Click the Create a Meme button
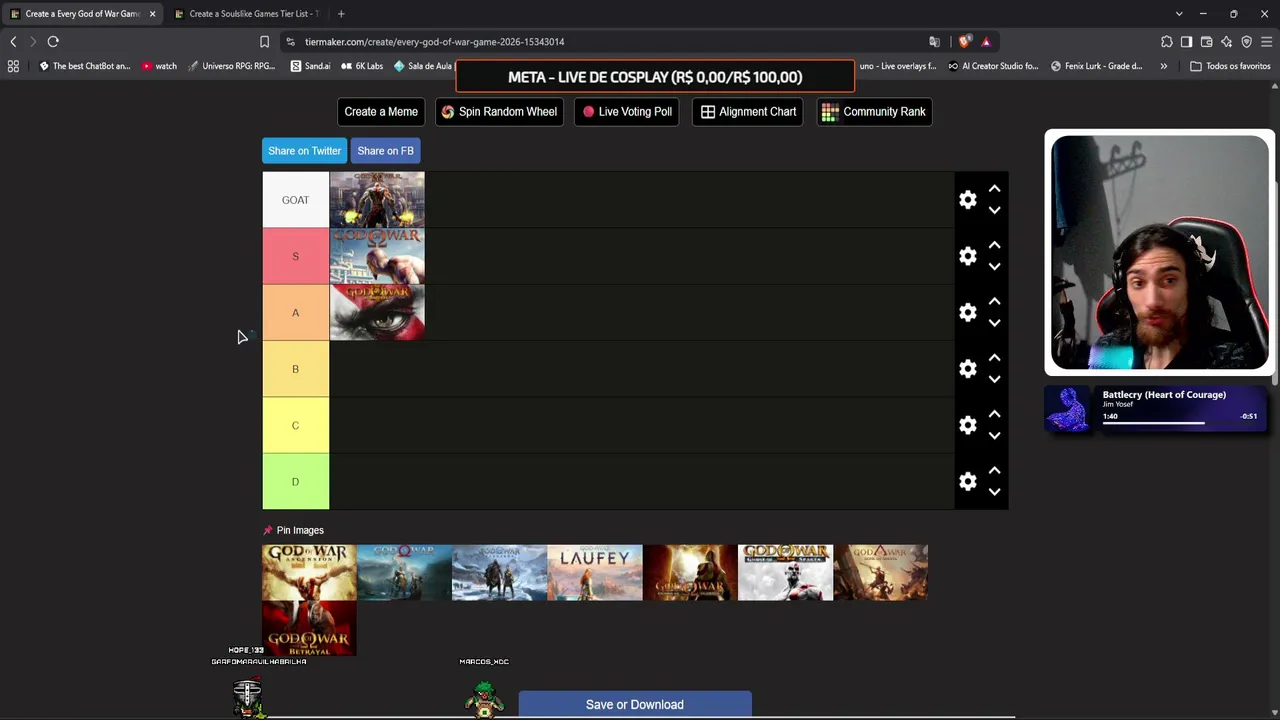 pyautogui.click(x=381, y=112)
